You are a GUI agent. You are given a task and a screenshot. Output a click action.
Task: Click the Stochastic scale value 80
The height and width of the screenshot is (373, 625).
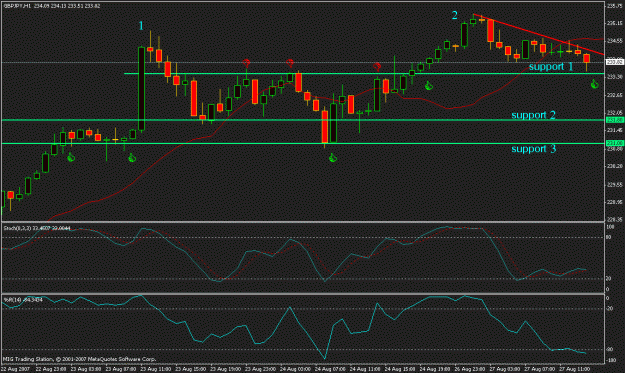[x=609, y=238]
